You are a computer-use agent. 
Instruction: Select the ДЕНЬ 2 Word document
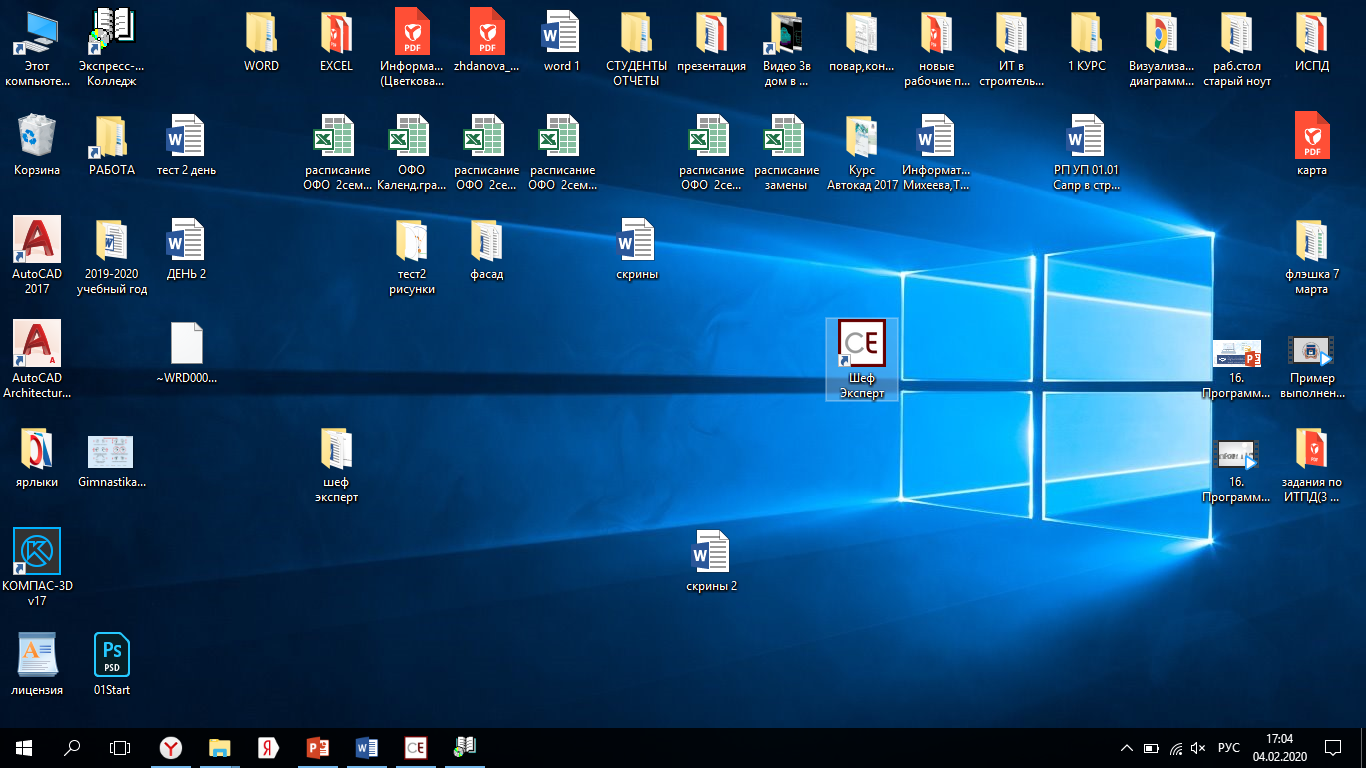click(x=187, y=250)
